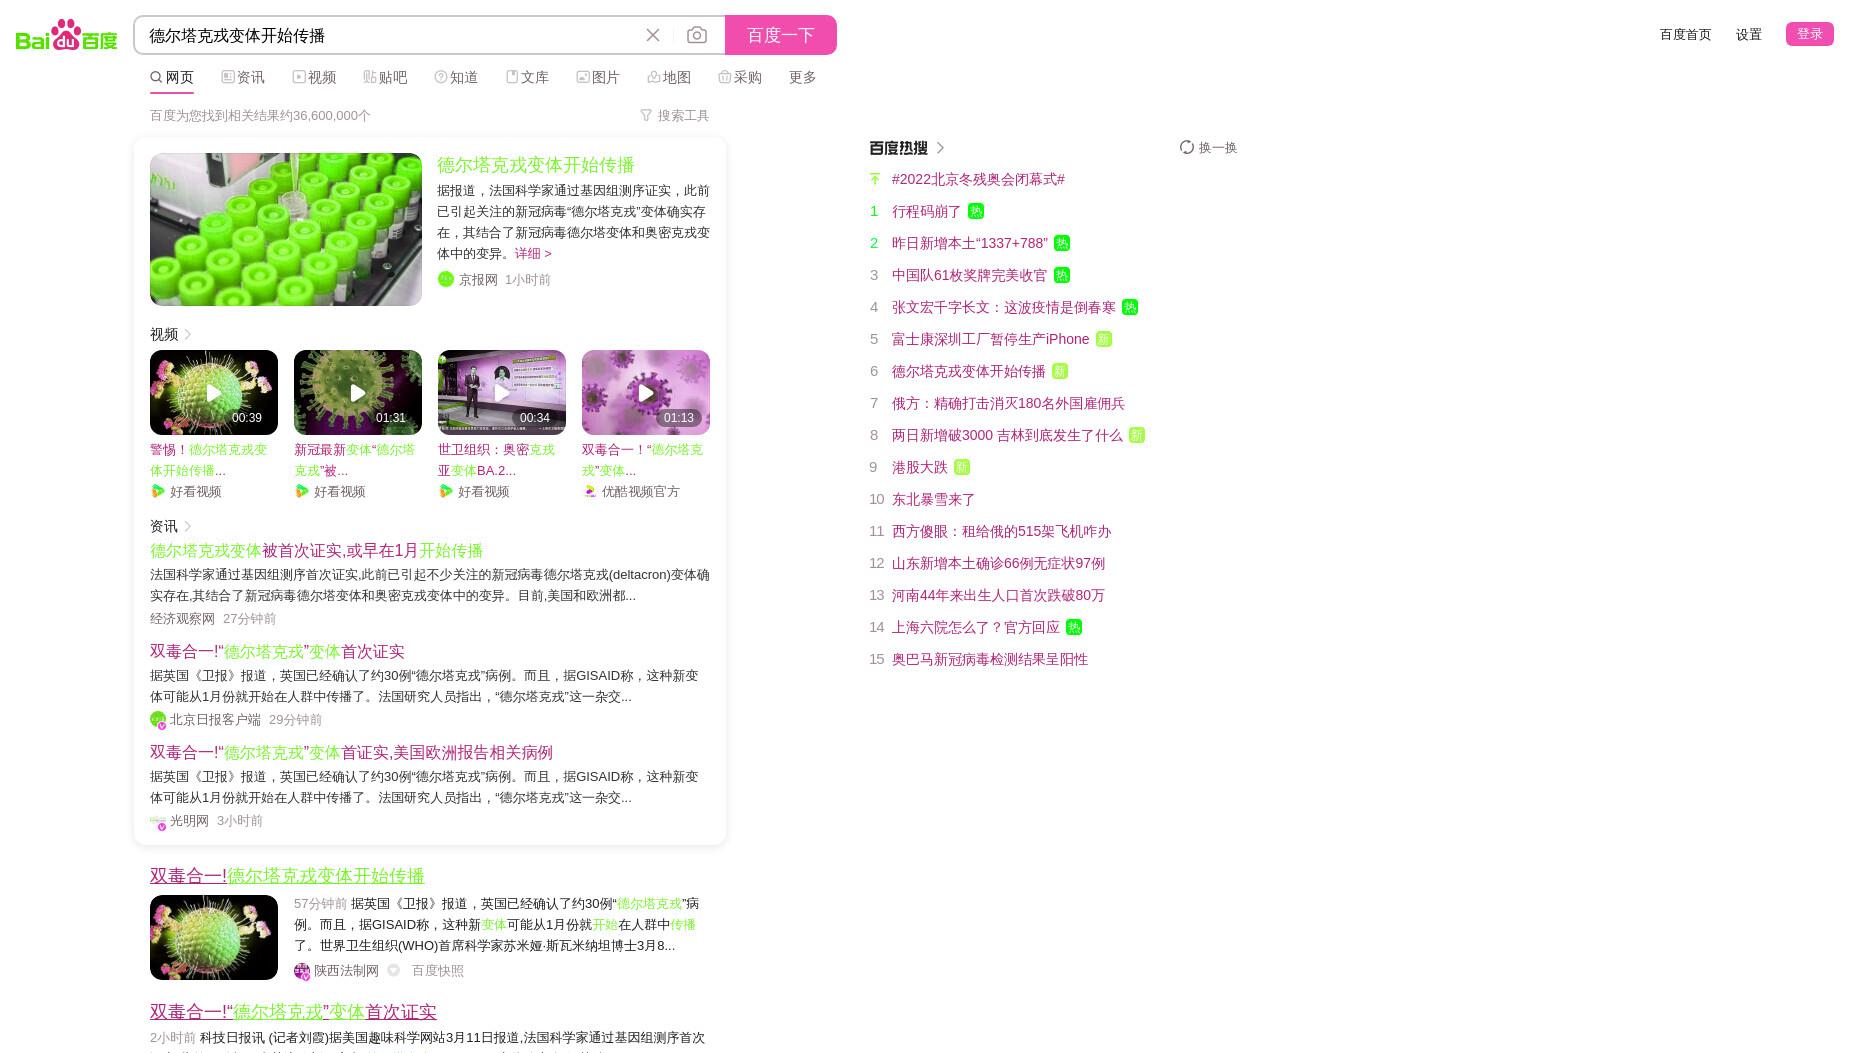The image size is (1858, 1053).
Task: Switch to the 采购 tab
Action: pos(740,77)
